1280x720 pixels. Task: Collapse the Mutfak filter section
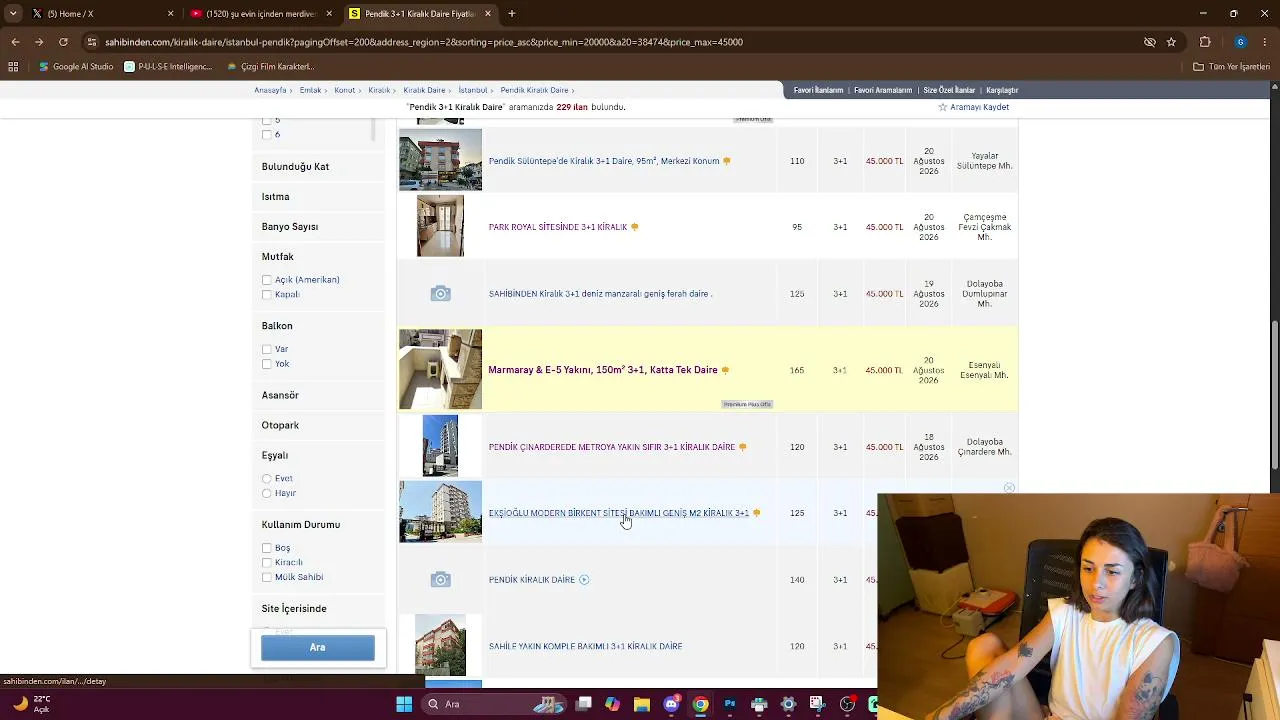coord(277,257)
